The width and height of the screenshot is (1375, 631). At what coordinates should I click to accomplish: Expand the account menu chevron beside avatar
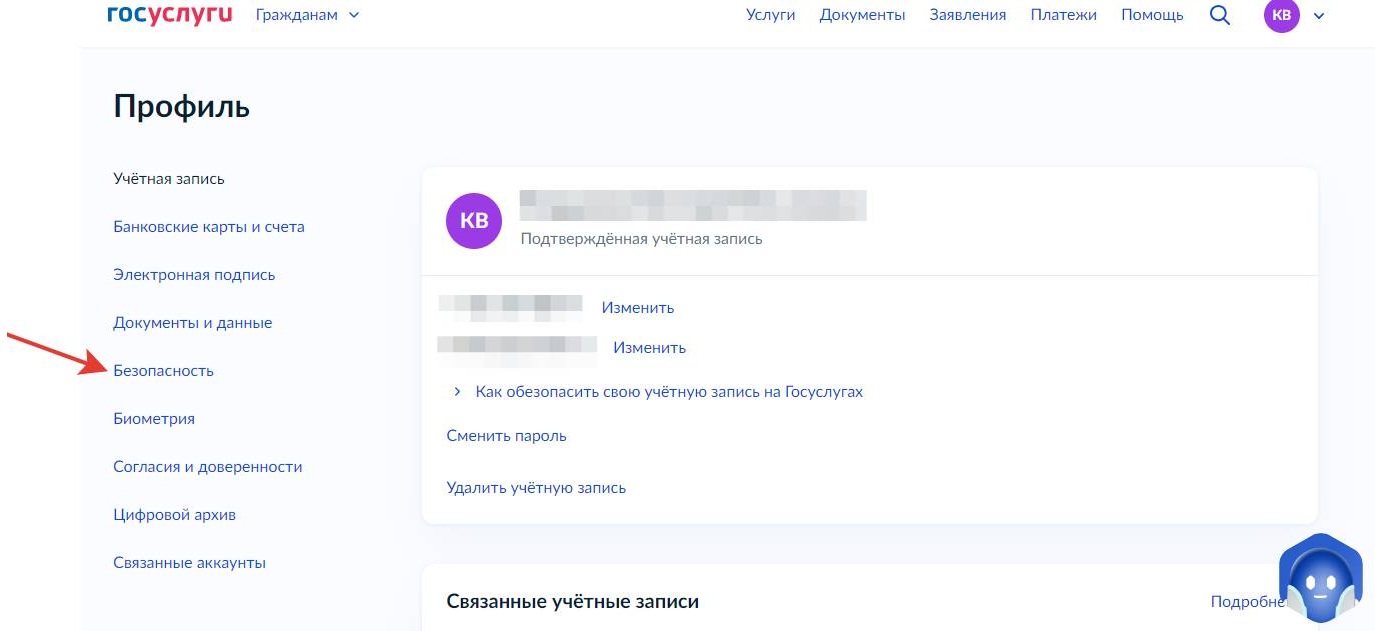pos(1318,16)
